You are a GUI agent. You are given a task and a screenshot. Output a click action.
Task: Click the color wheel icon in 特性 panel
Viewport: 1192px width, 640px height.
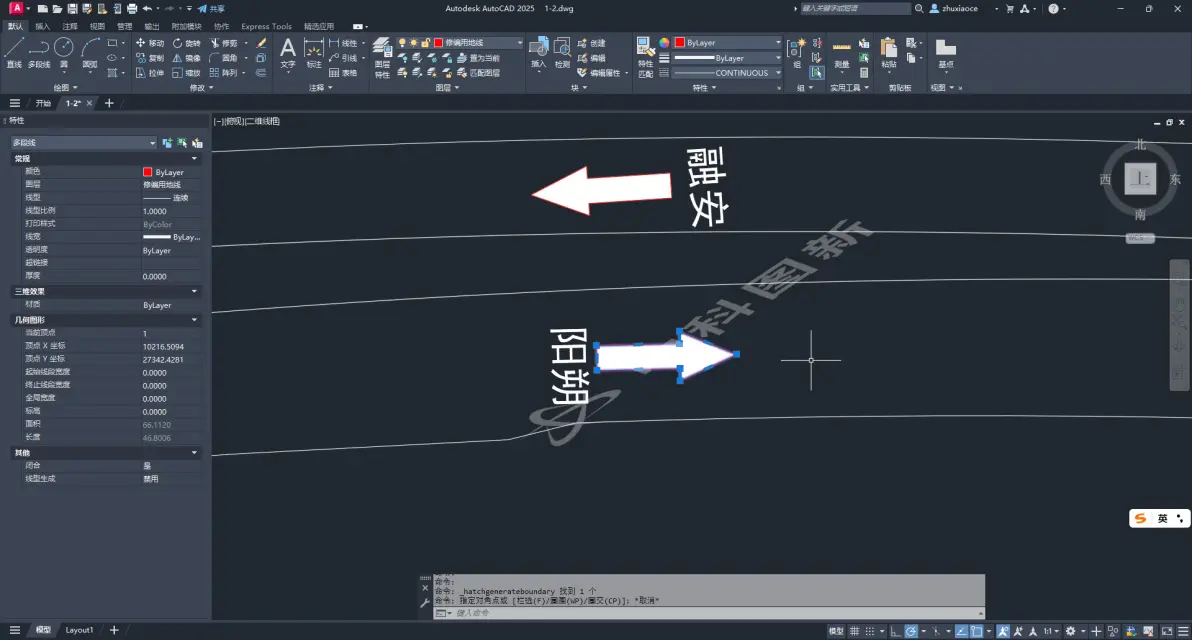click(664, 43)
